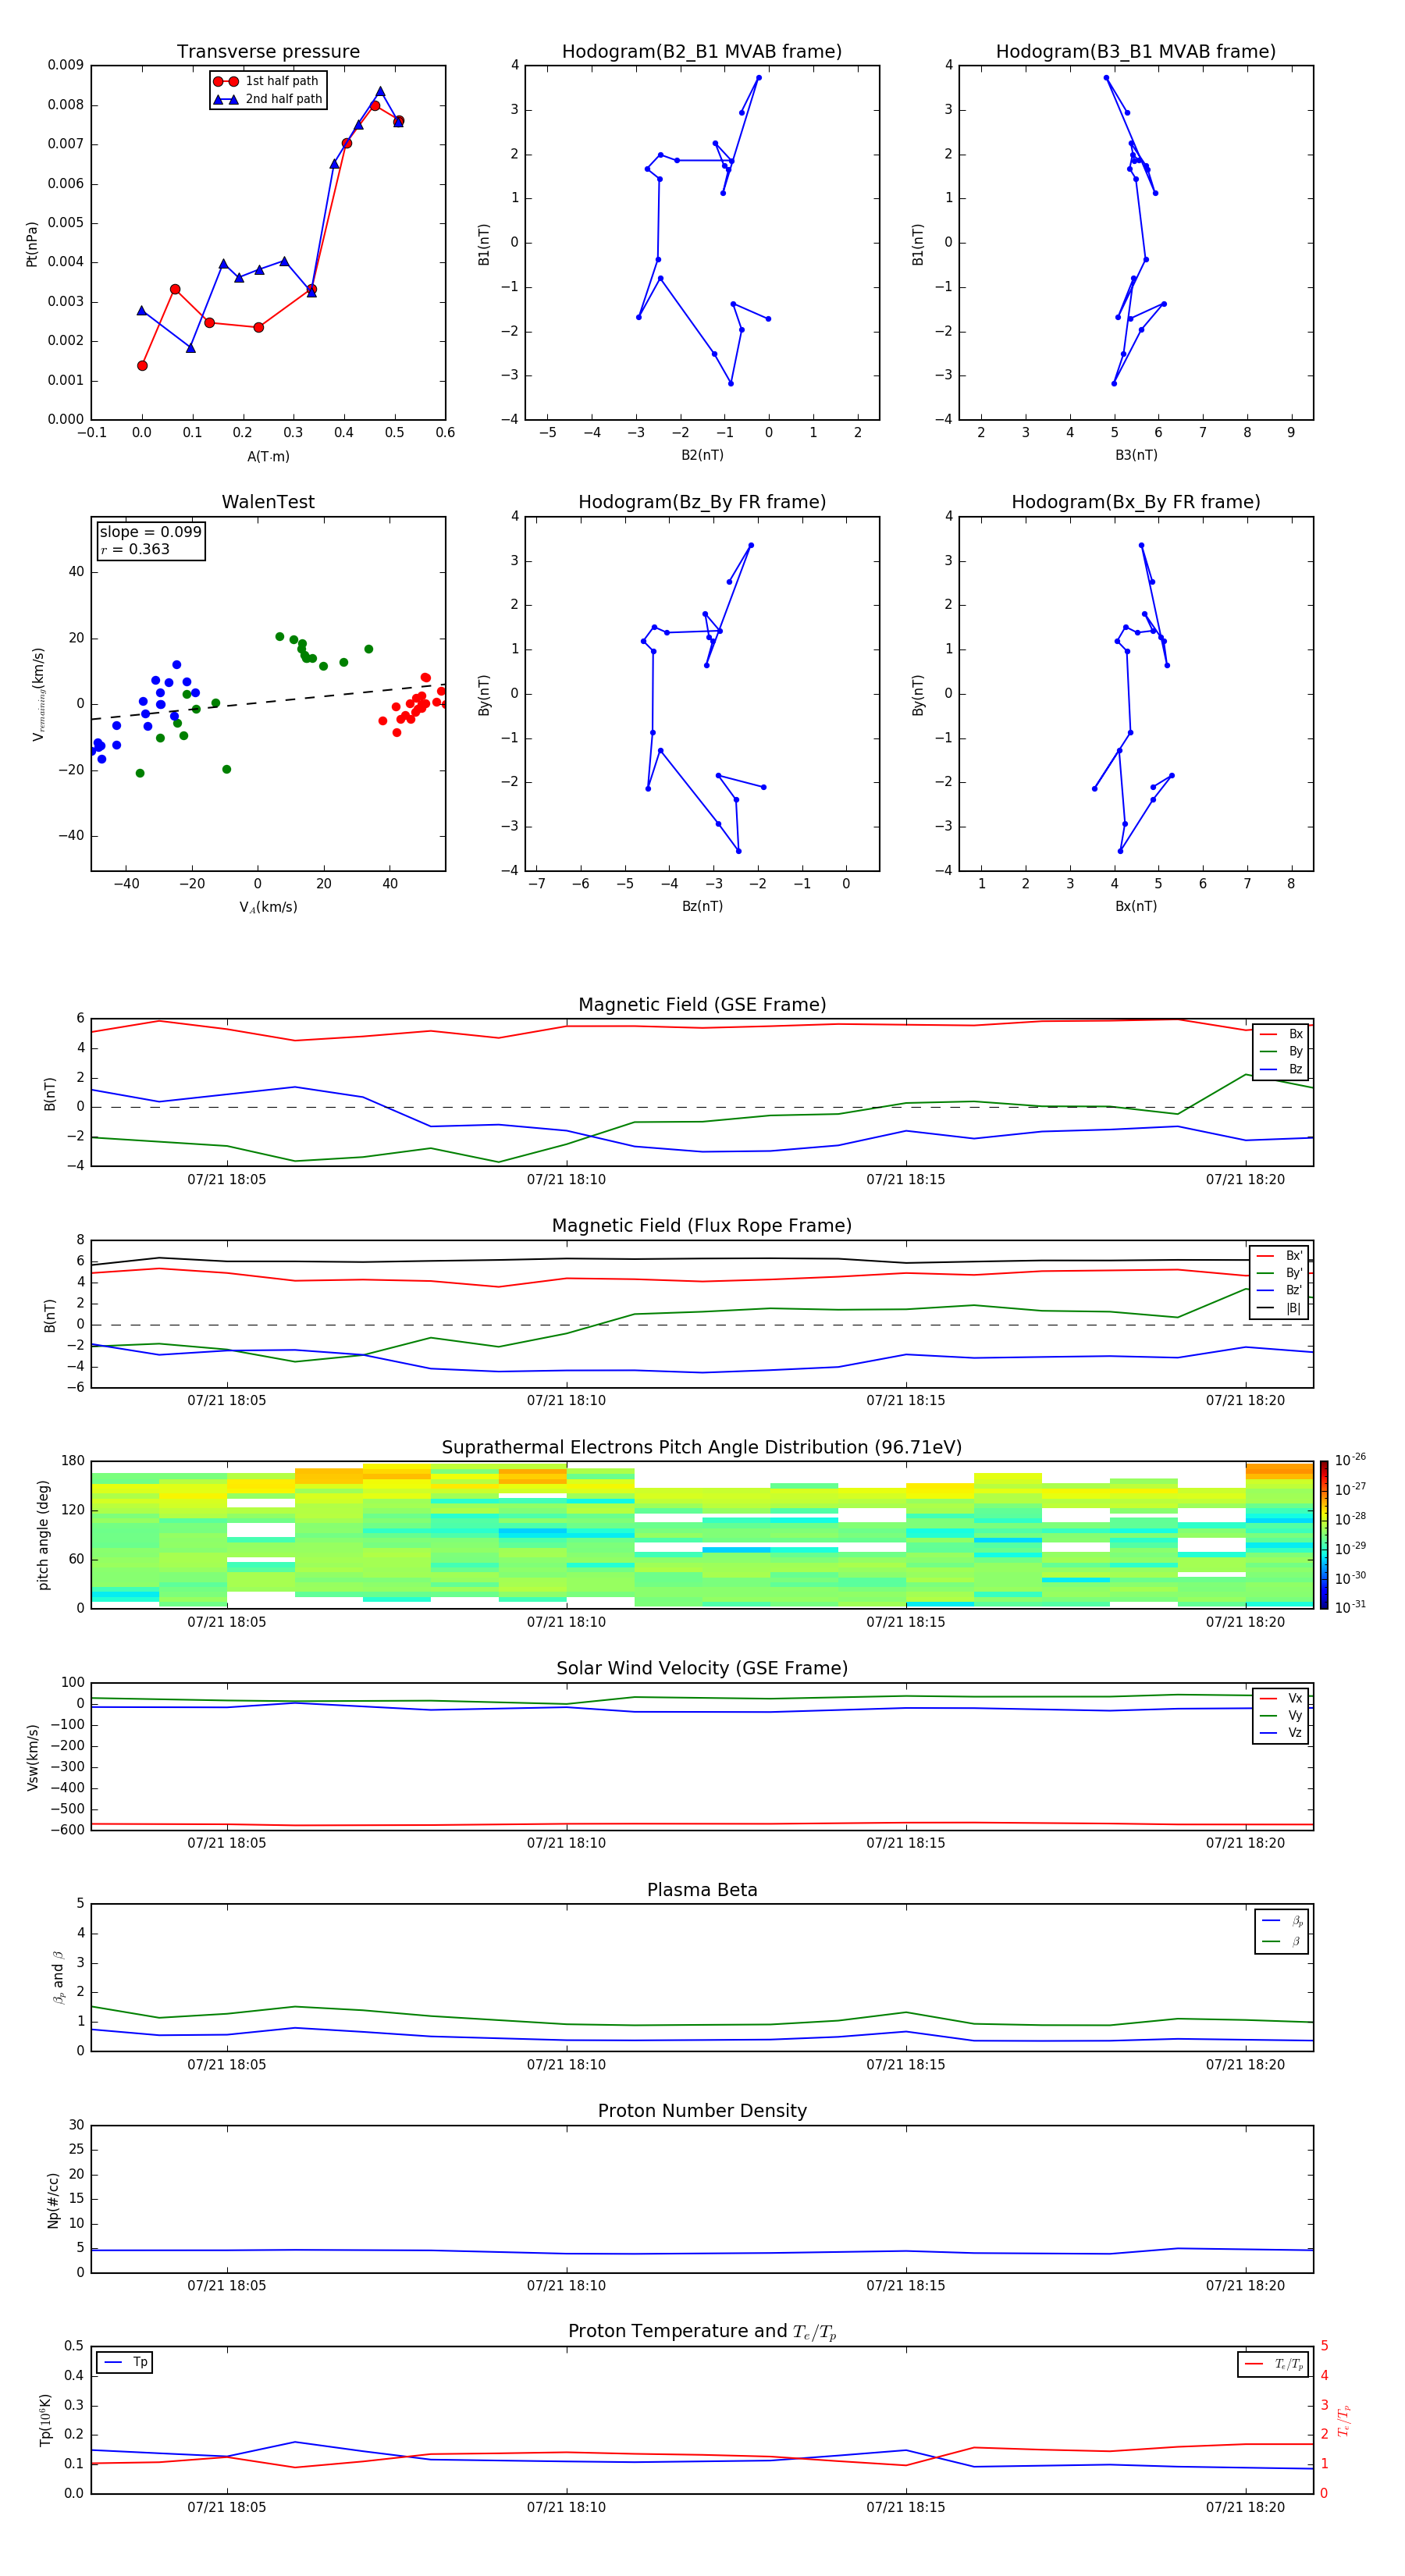Click the "Pt(nPa)" y-axis label
1405x2576 pixels.
(32, 243)
